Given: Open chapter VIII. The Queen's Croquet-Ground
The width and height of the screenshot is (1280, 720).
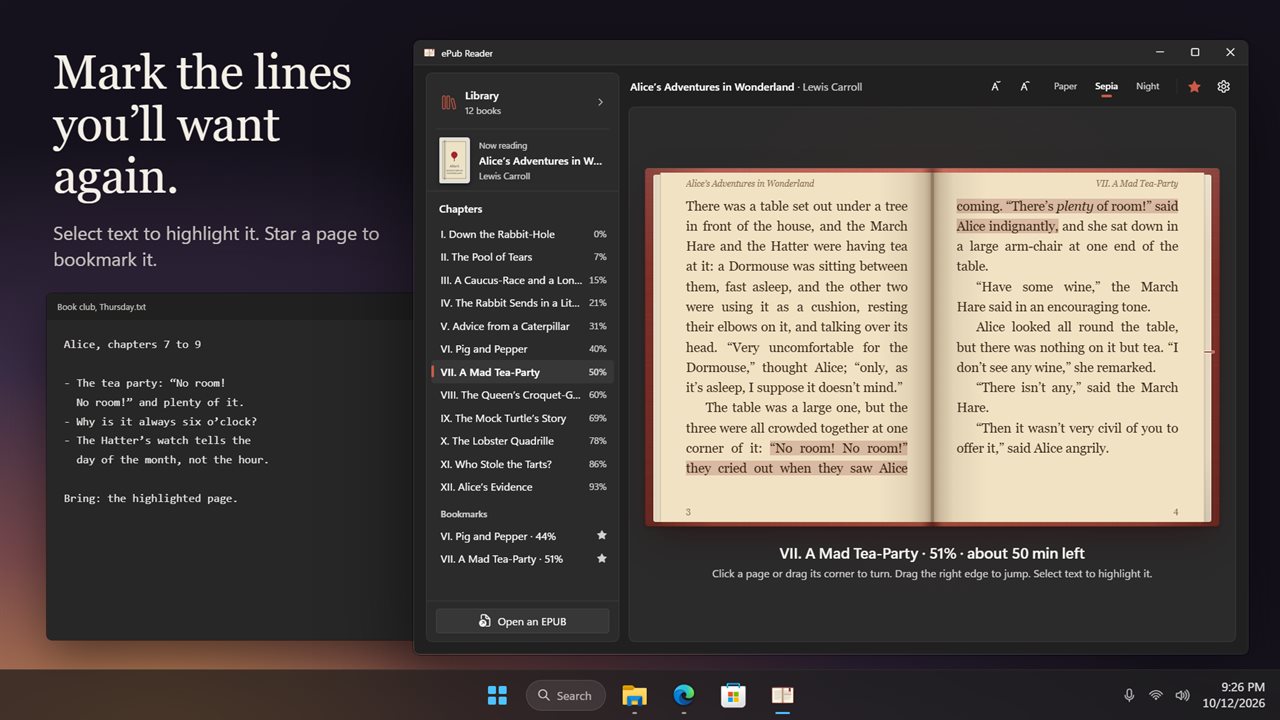Looking at the screenshot, I should (x=523, y=395).
